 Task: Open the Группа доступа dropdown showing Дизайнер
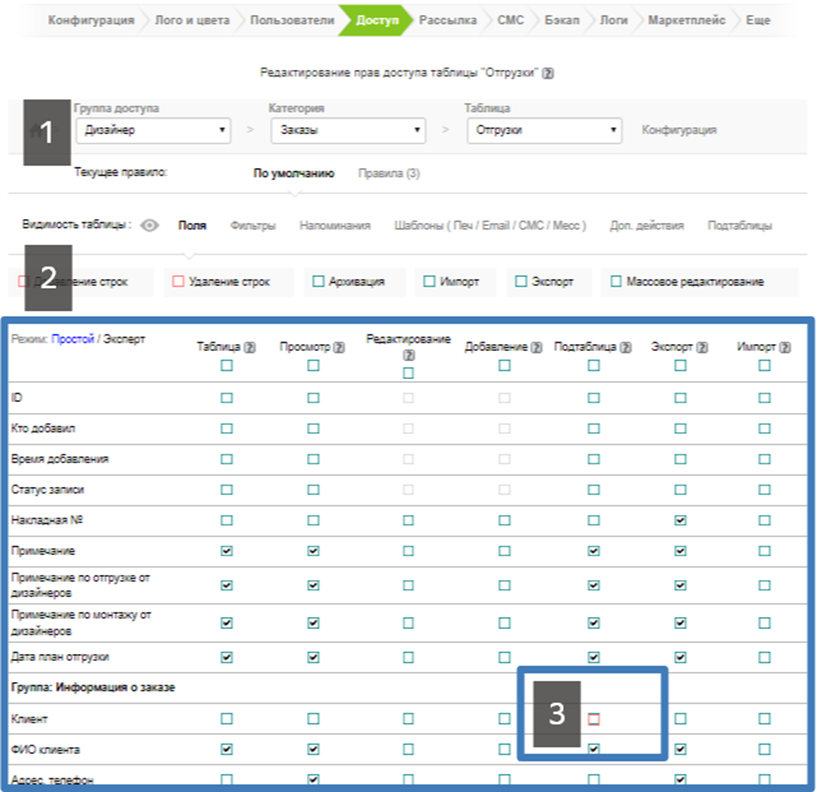coord(152,130)
